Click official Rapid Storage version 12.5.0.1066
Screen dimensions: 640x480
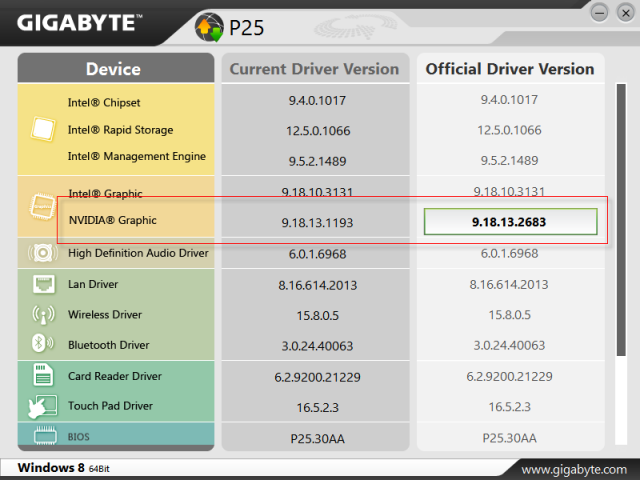click(x=509, y=130)
